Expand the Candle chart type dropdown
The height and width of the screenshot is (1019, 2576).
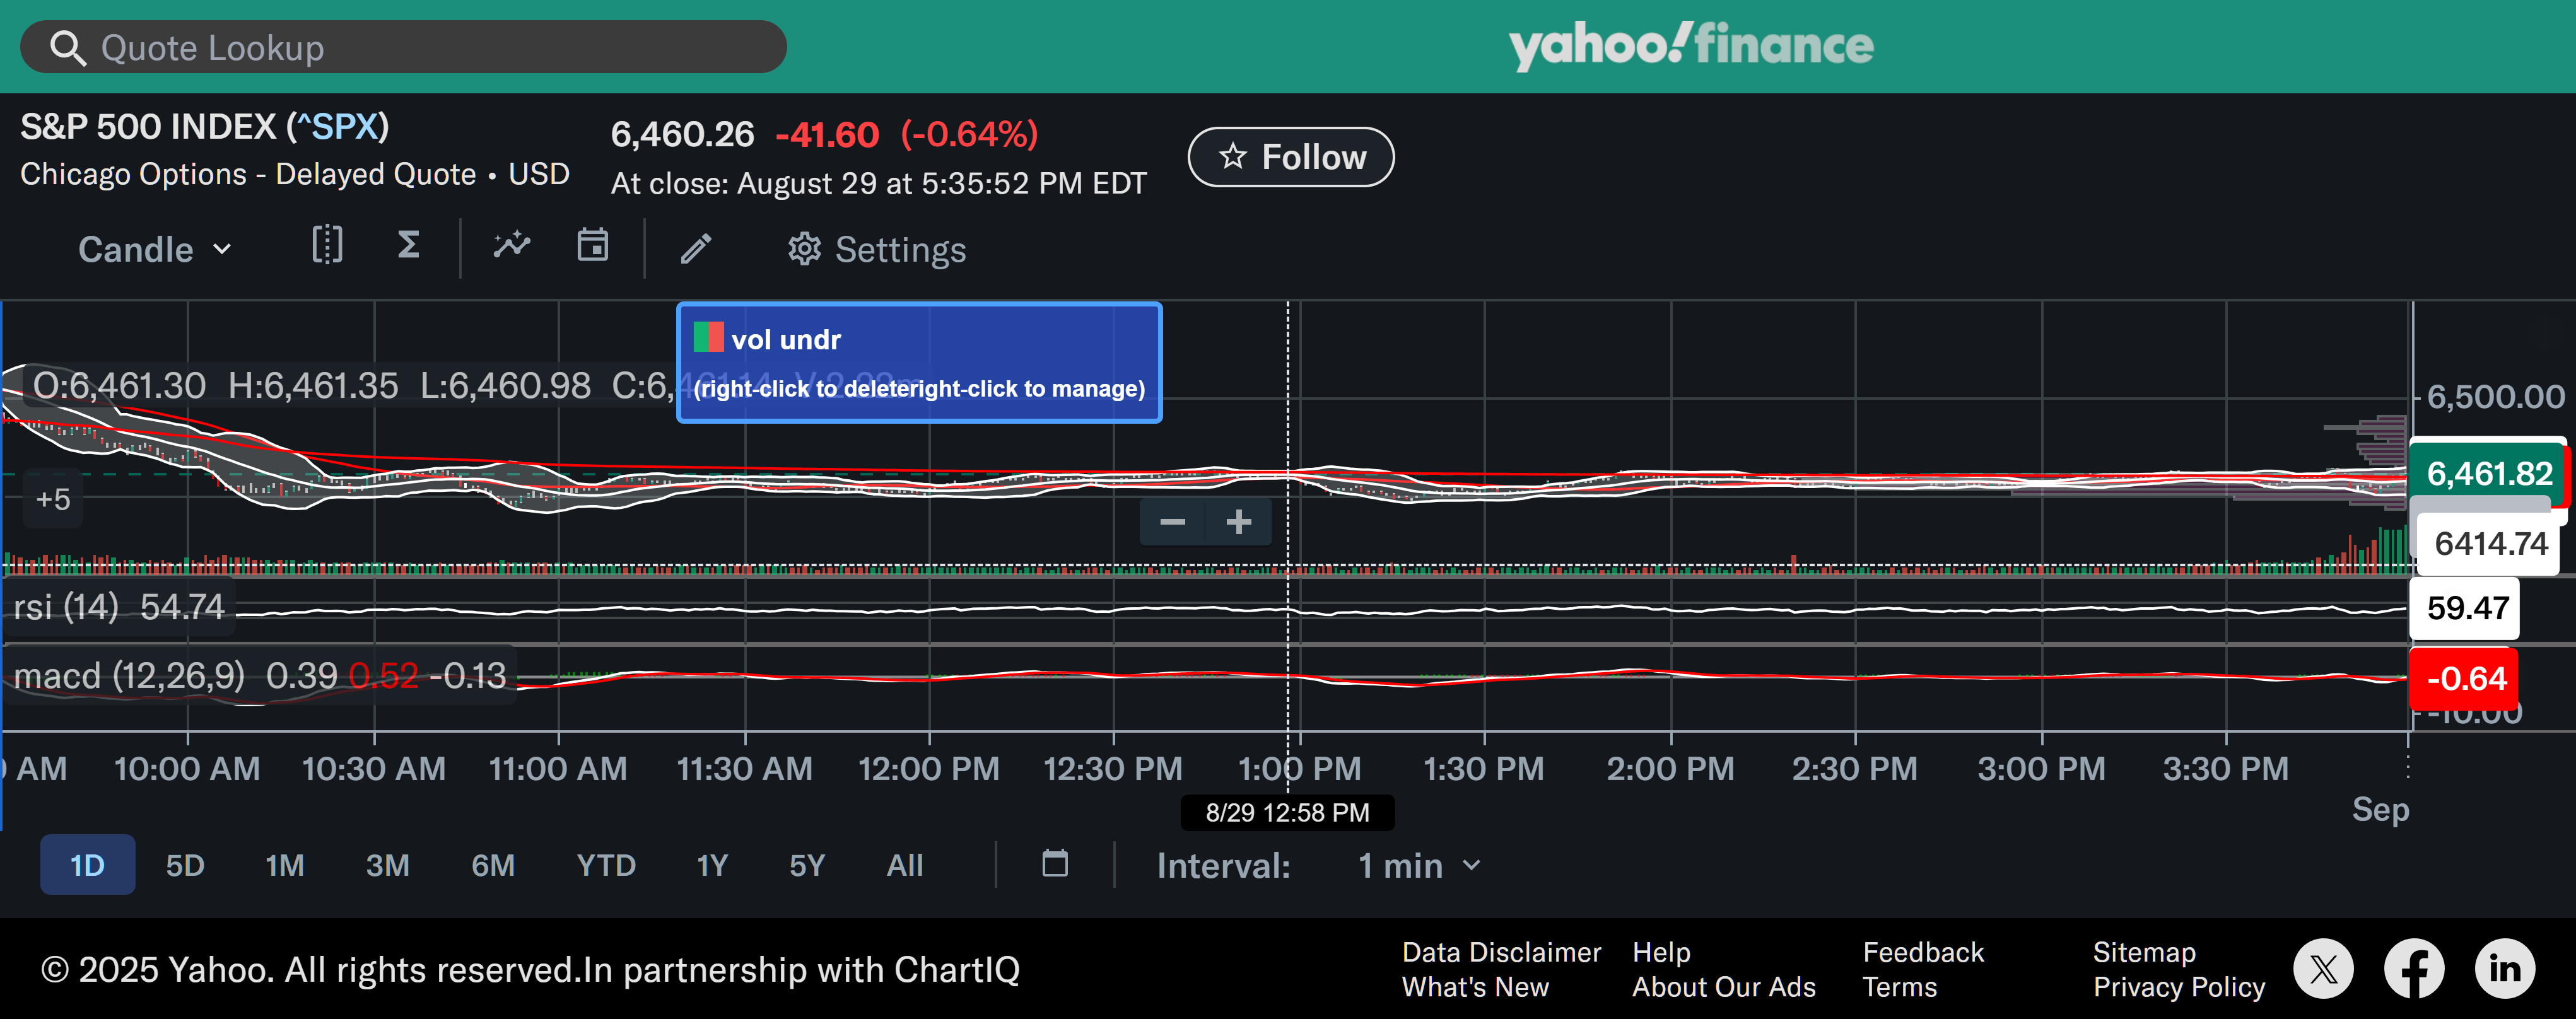(x=155, y=249)
